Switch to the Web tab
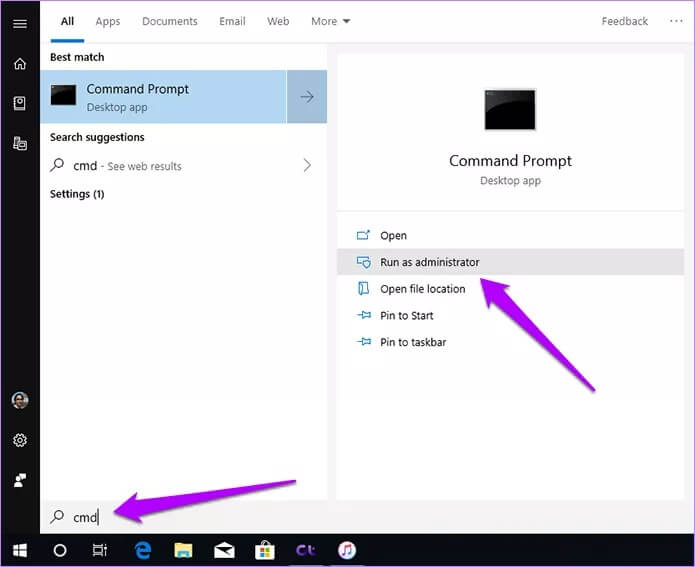 (x=278, y=21)
